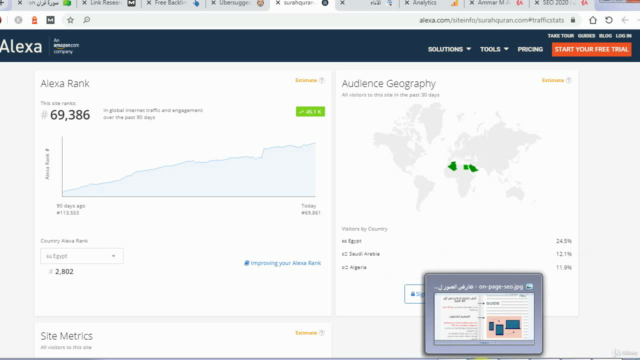Viewport: 640px width, 360px height.
Task: Open the Egypt country rank dropdown
Action: [x=82, y=256]
